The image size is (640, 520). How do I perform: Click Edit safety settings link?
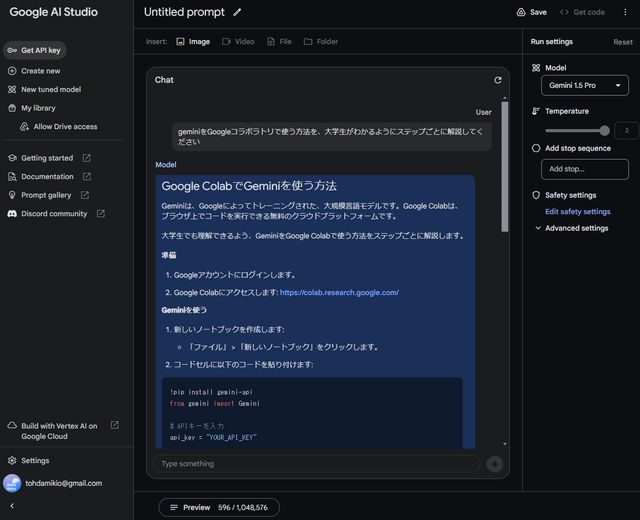578,211
